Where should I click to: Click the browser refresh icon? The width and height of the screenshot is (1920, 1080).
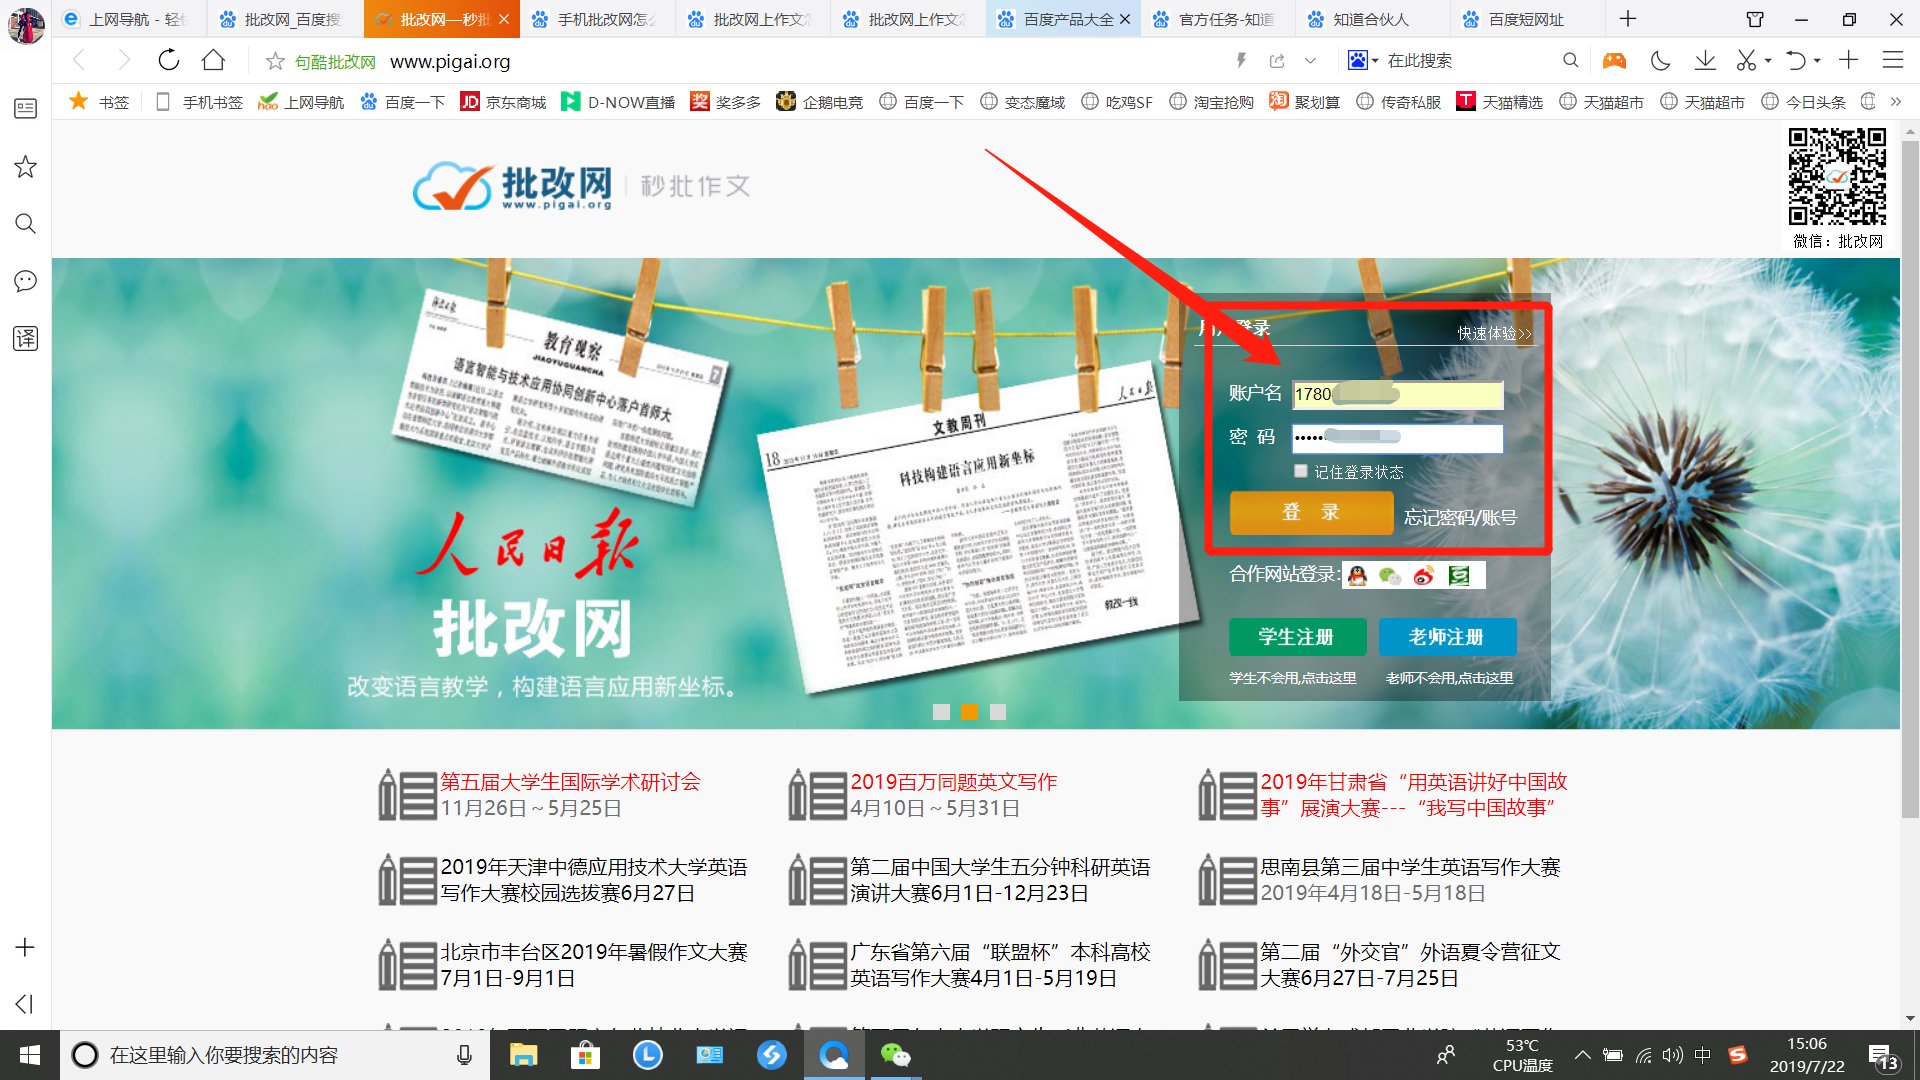point(169,60)
